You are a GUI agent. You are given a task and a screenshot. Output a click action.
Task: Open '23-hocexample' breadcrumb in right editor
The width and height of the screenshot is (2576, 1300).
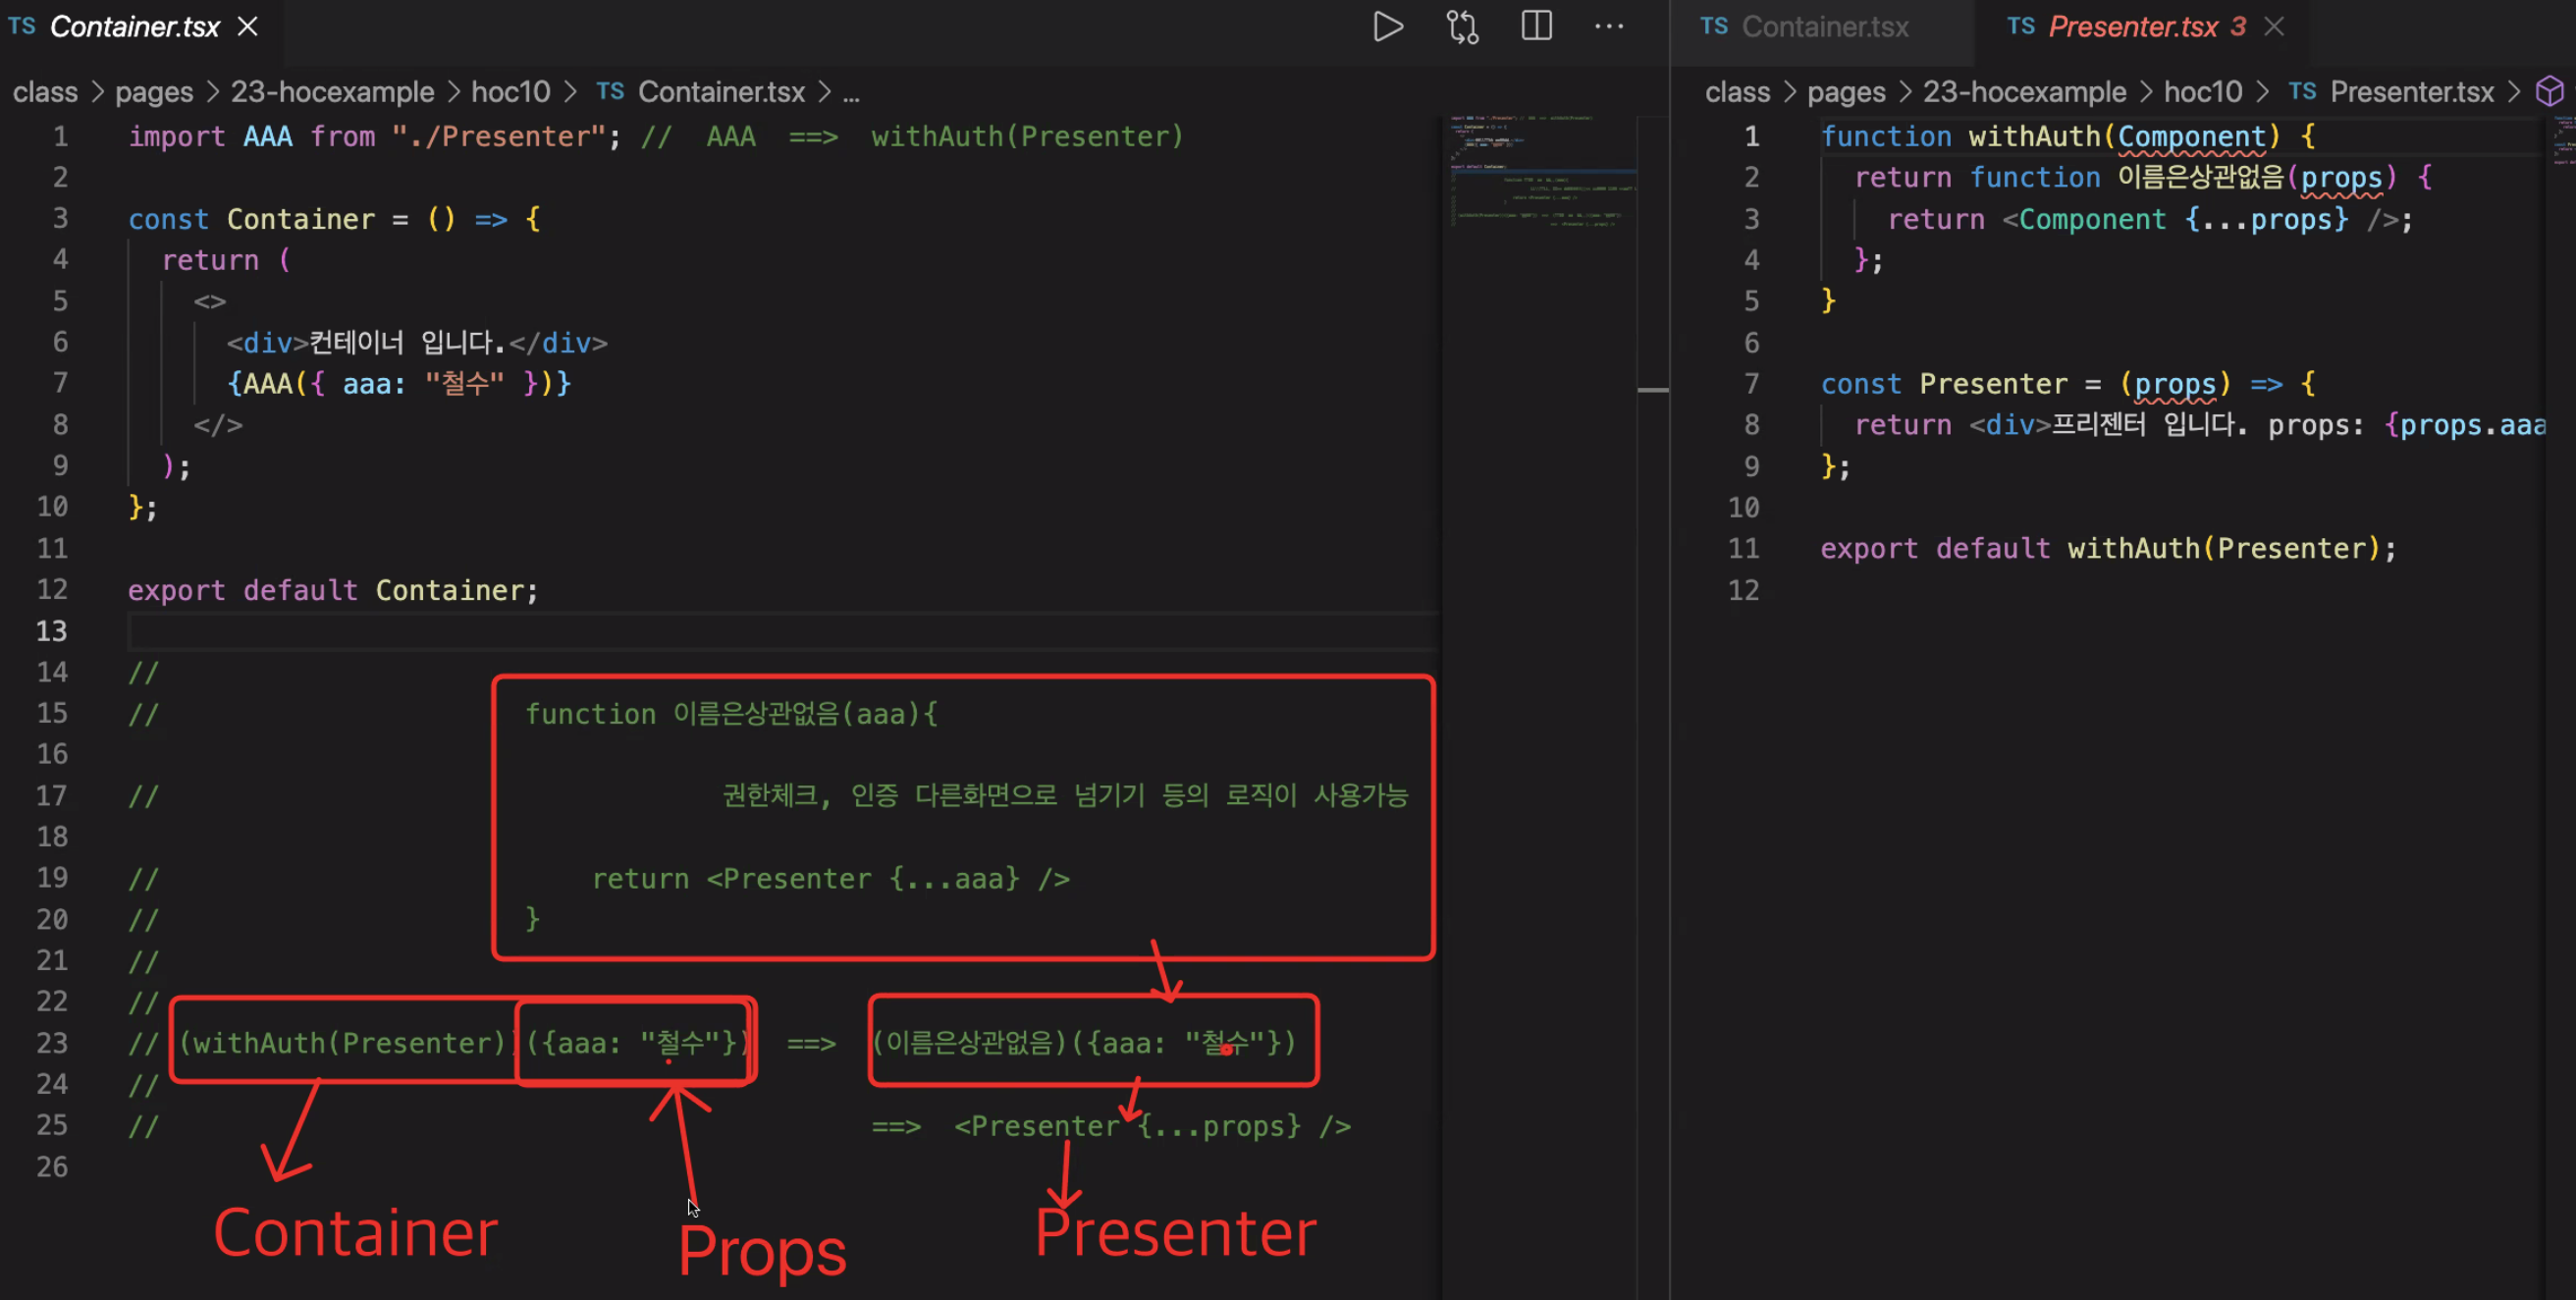click(x=2024, y=92)
